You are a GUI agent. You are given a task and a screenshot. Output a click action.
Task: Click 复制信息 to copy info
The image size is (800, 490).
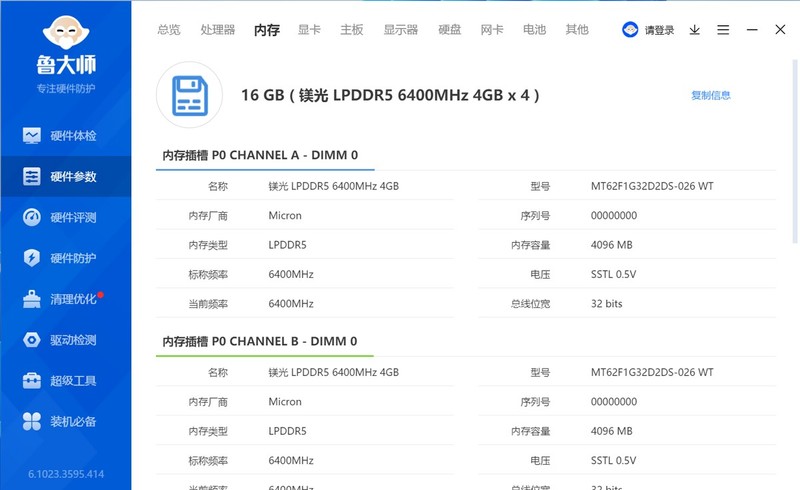[x=711, y=95]
